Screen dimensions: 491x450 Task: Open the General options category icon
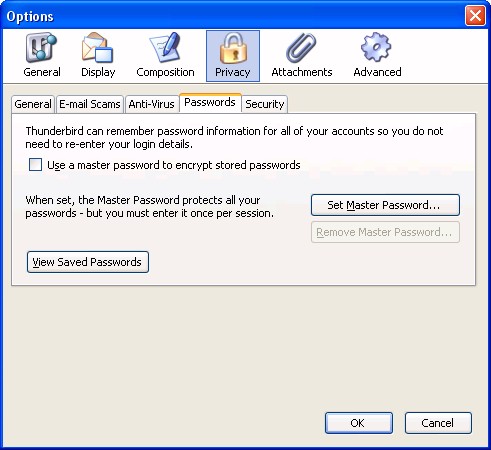click(42, 48)
